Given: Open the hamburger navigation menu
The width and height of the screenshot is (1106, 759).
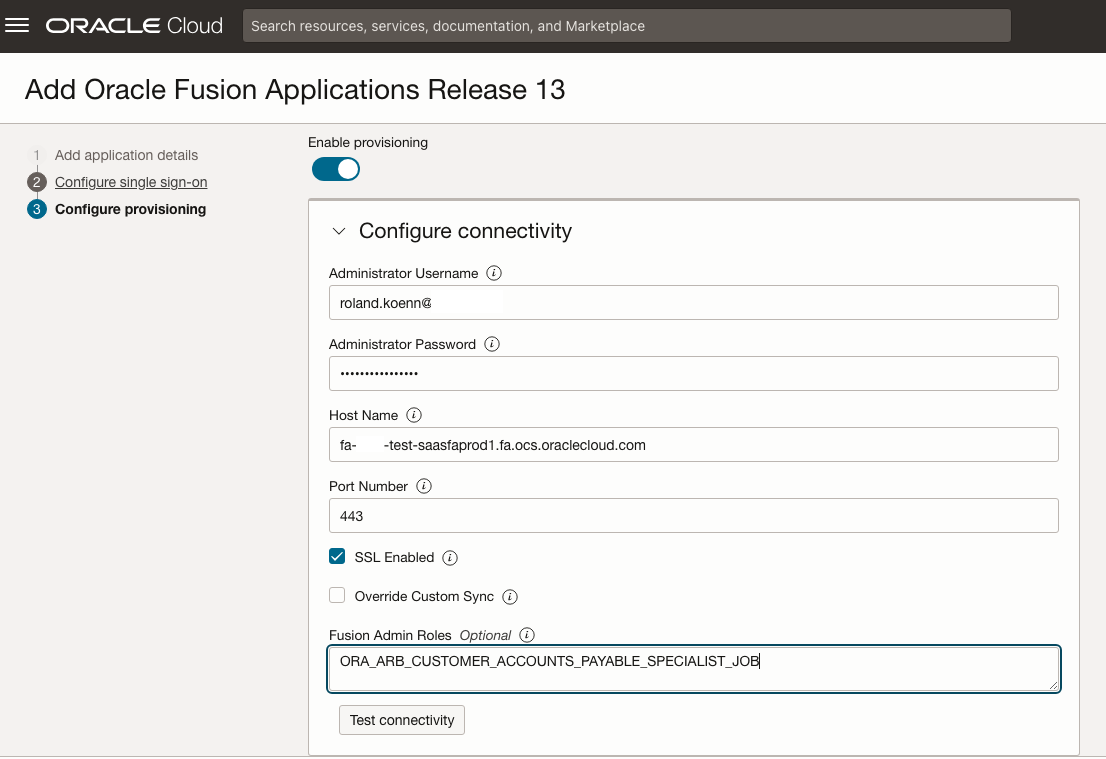Looking at the screenshot, I should 18,26.
